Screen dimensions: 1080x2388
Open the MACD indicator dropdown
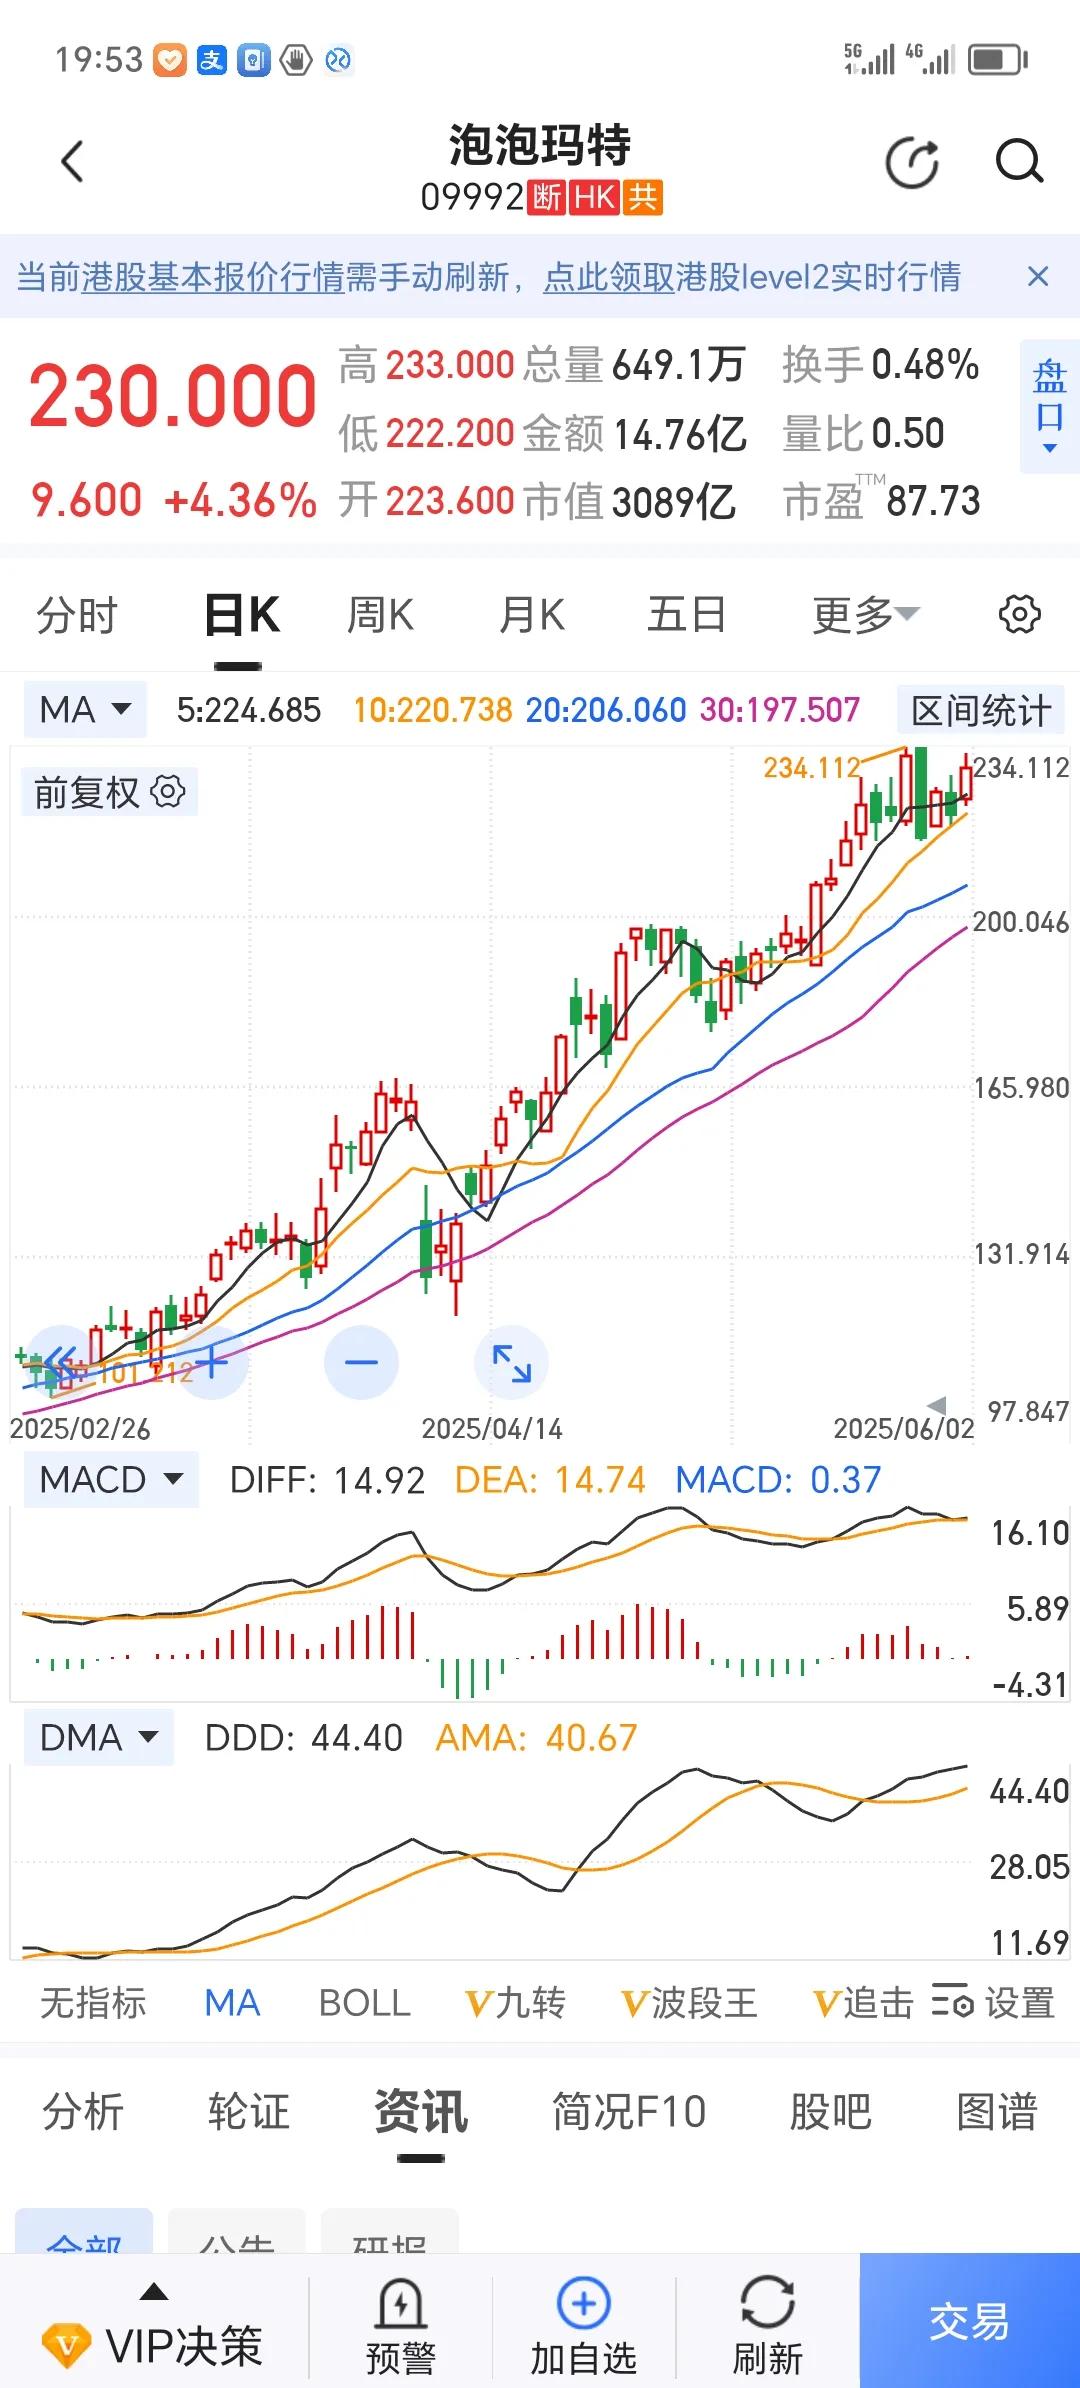(111, 1479)
